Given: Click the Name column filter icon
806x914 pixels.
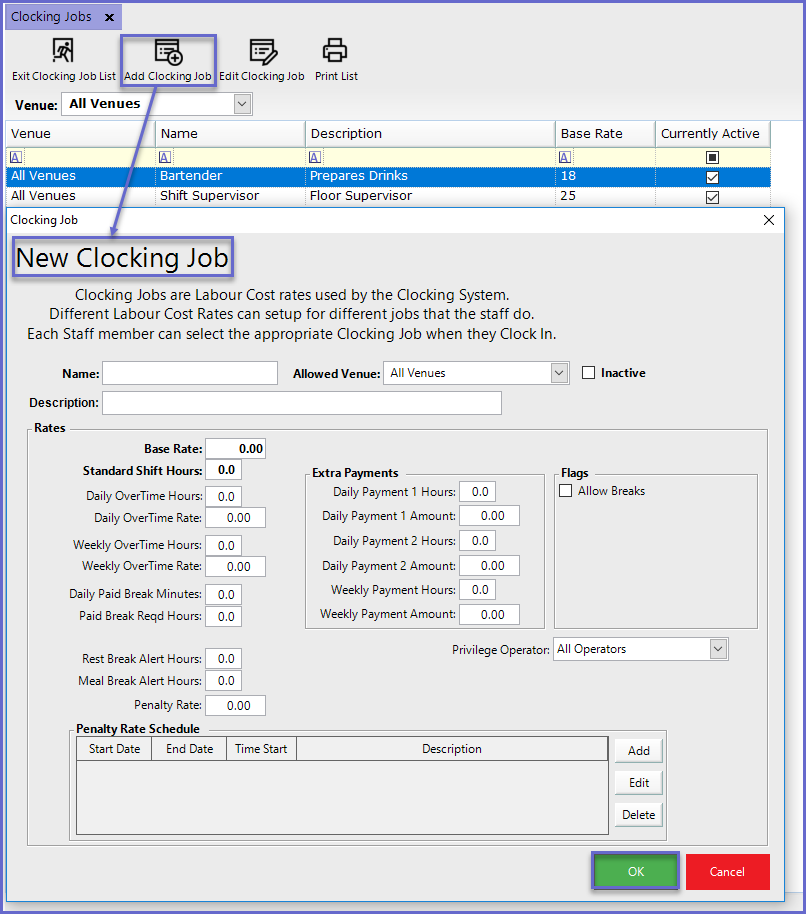Looking at the screenshot, I should [165, 157].
